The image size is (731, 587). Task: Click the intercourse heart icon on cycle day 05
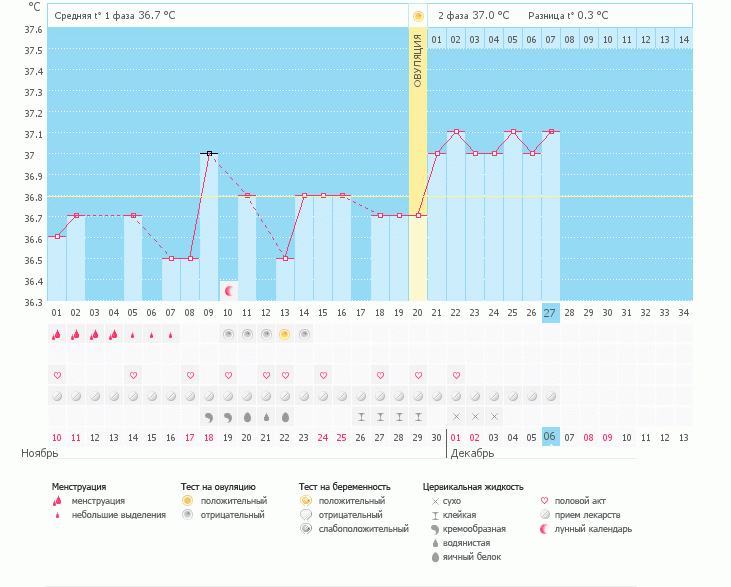pos(133,375)
